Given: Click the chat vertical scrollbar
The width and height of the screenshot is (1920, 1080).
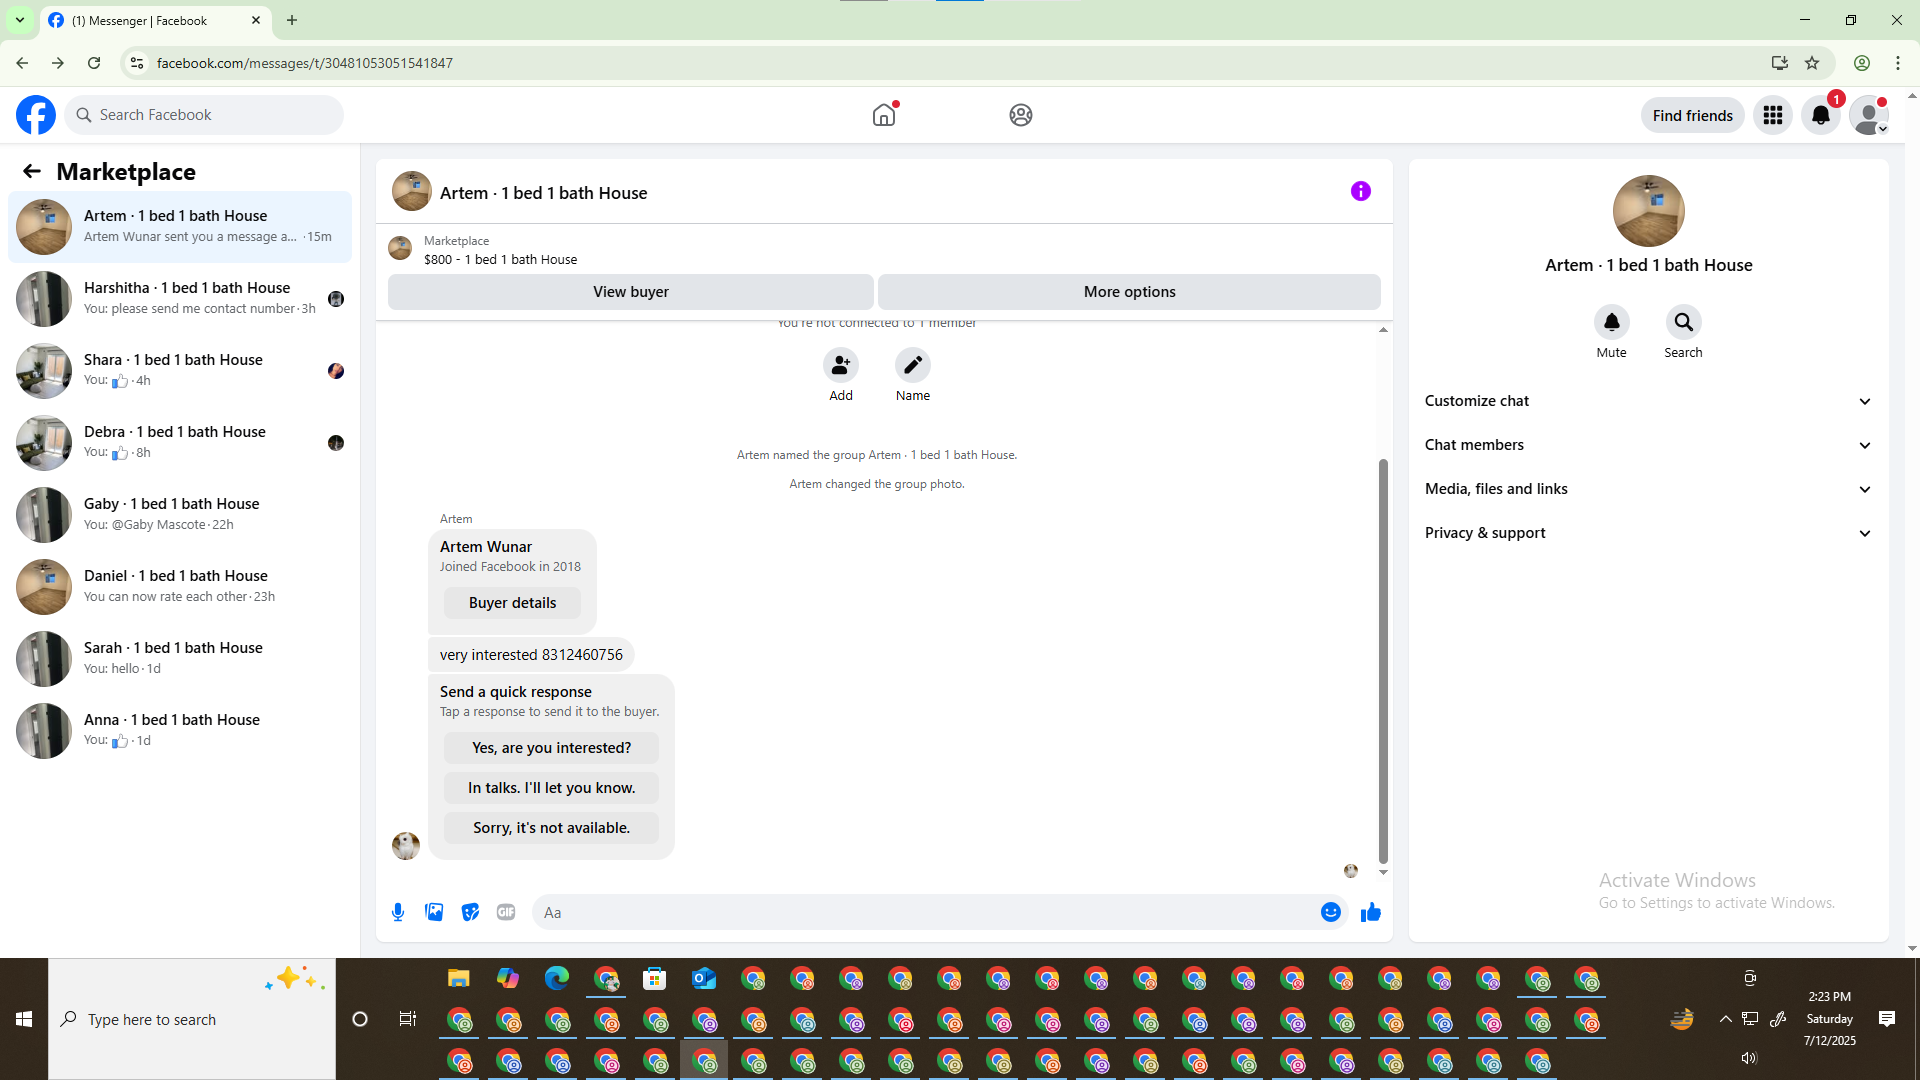Looking at the screenshot, I should pos(1383,660).
